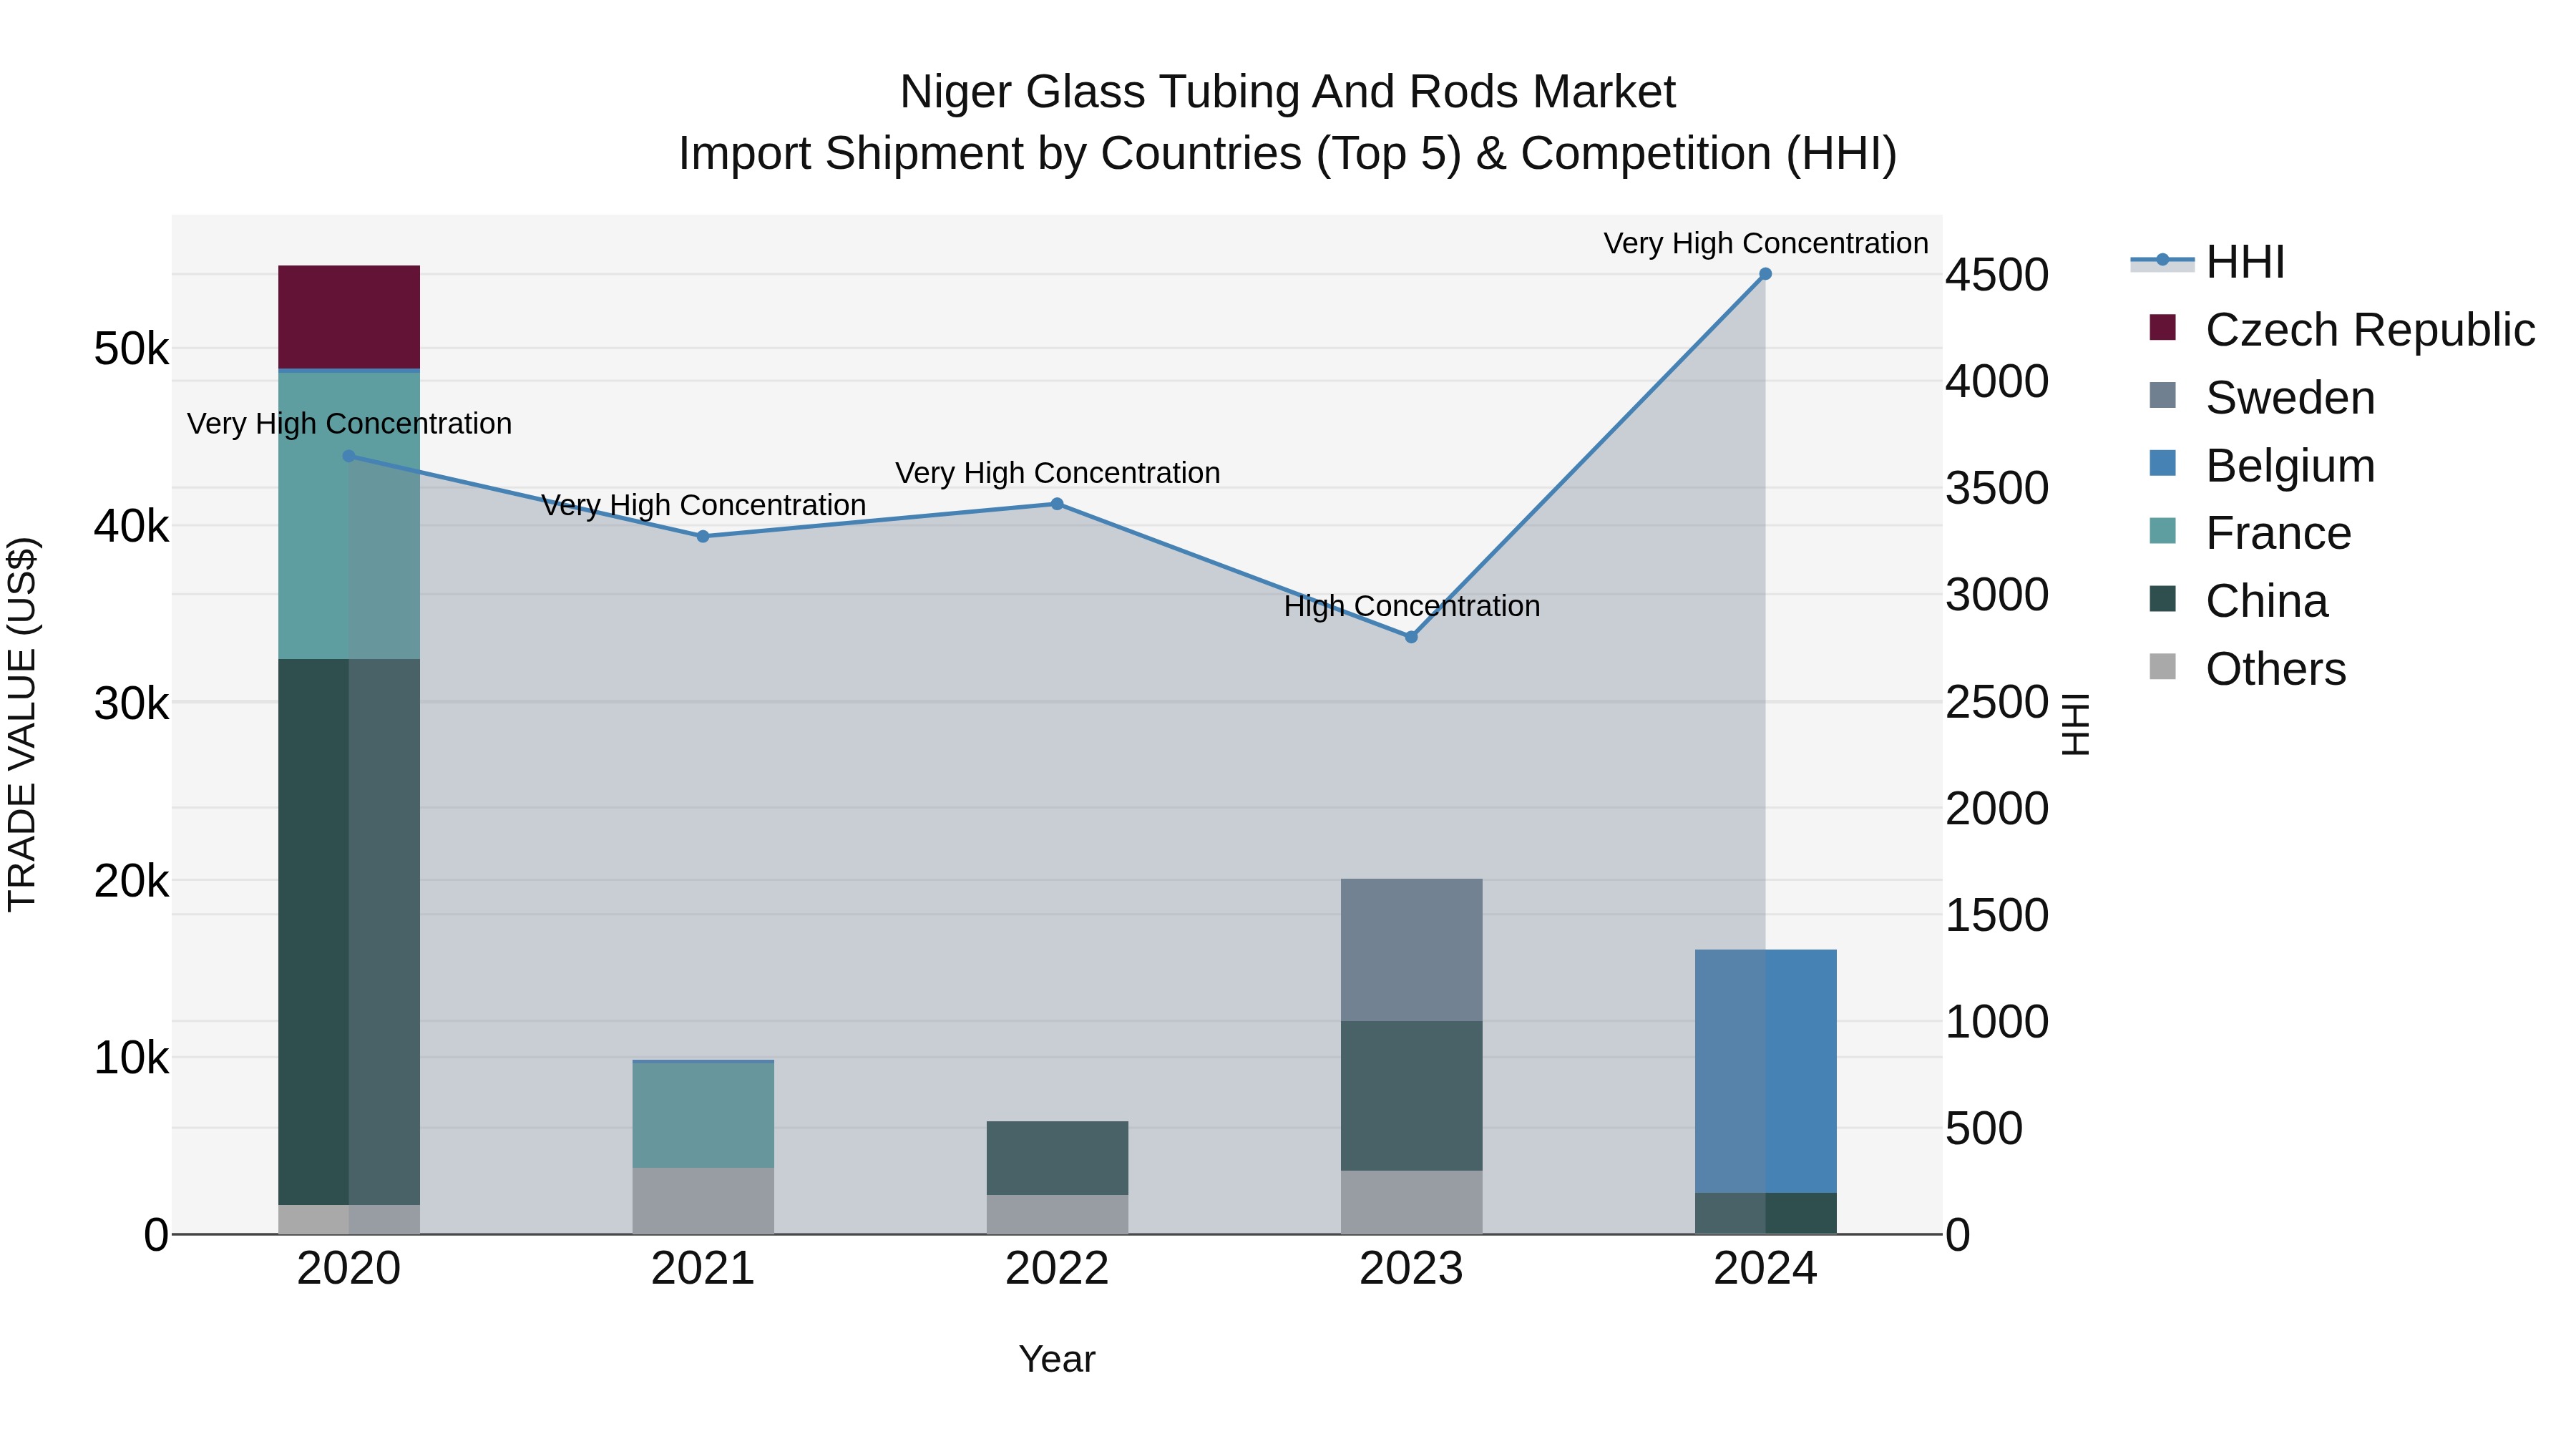
Task: Click the chart title 'Niger Glass Tubing And Rods Market'
Action: click(x=1288, y=92)
